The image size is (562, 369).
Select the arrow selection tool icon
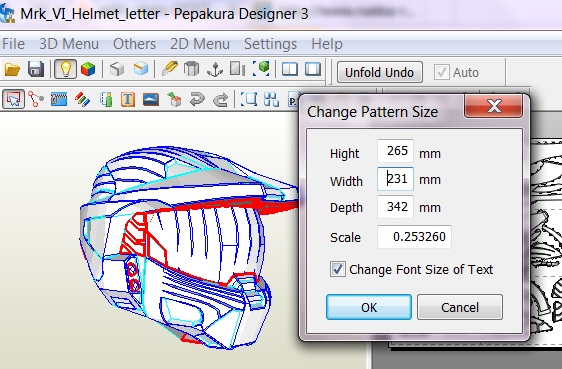pos(13,99)
